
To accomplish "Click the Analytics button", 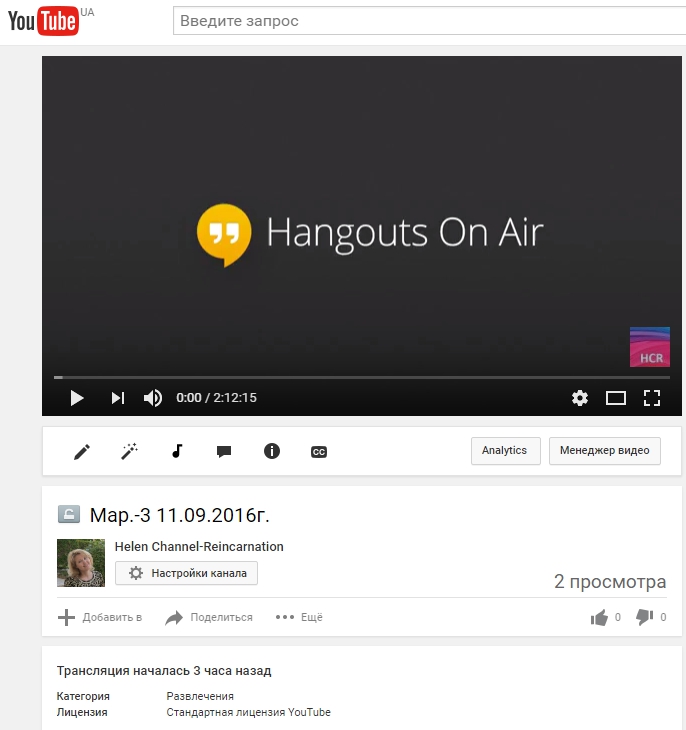I will [x=505, y=451].
